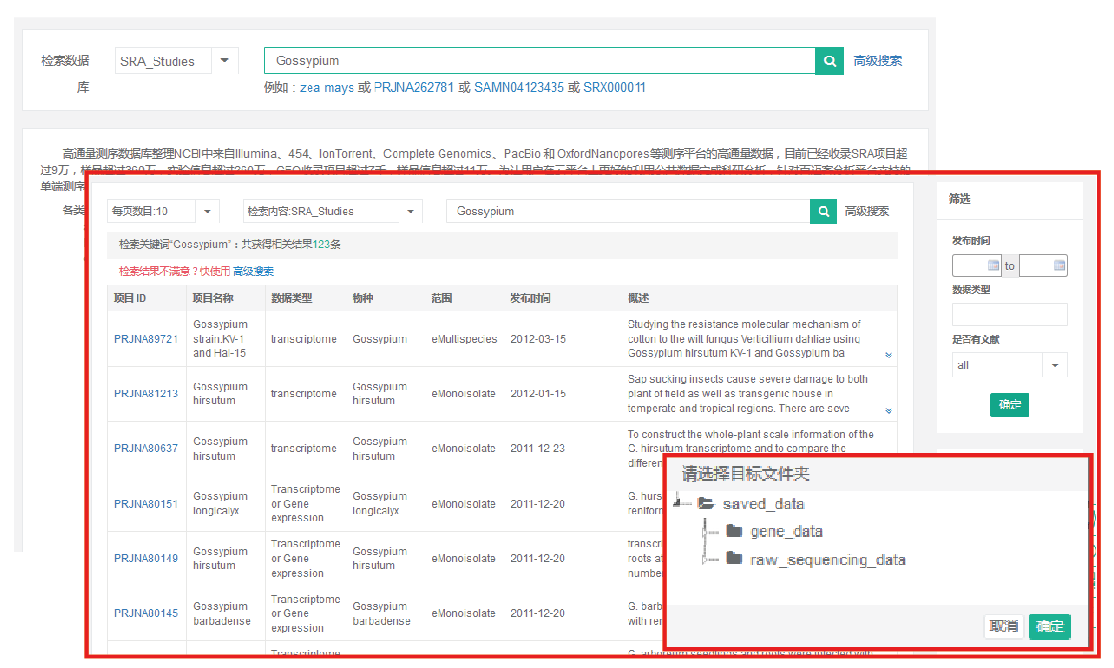The height and width of the screenshot is (668, 1114).
Task: Select the raw_sequencing_data folder entry
Action: click(x=827, y=560)
